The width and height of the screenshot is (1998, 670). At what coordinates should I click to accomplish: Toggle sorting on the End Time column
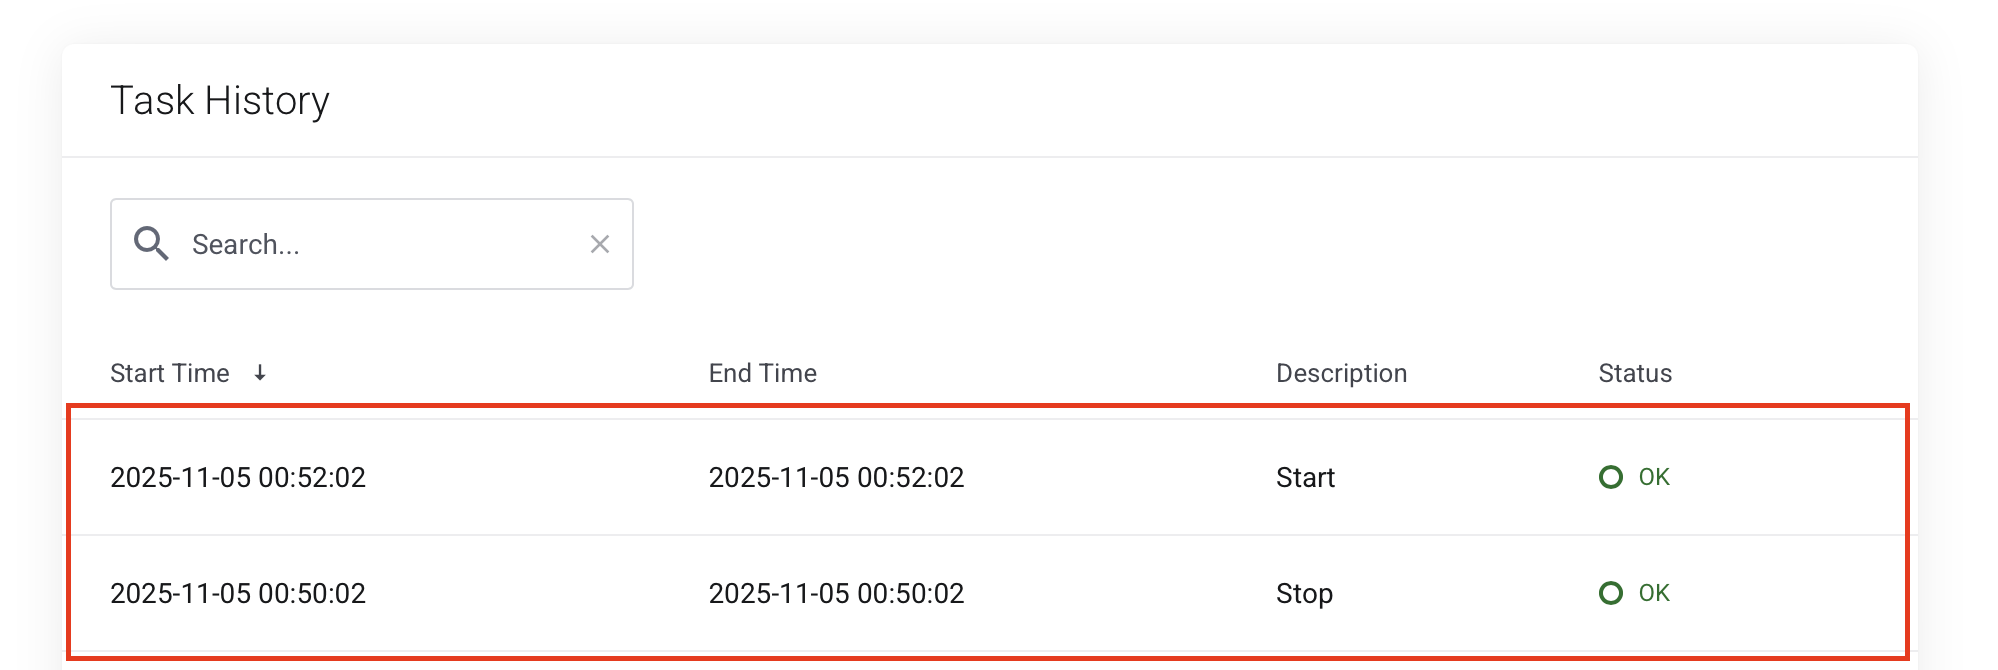click(762, 373)
